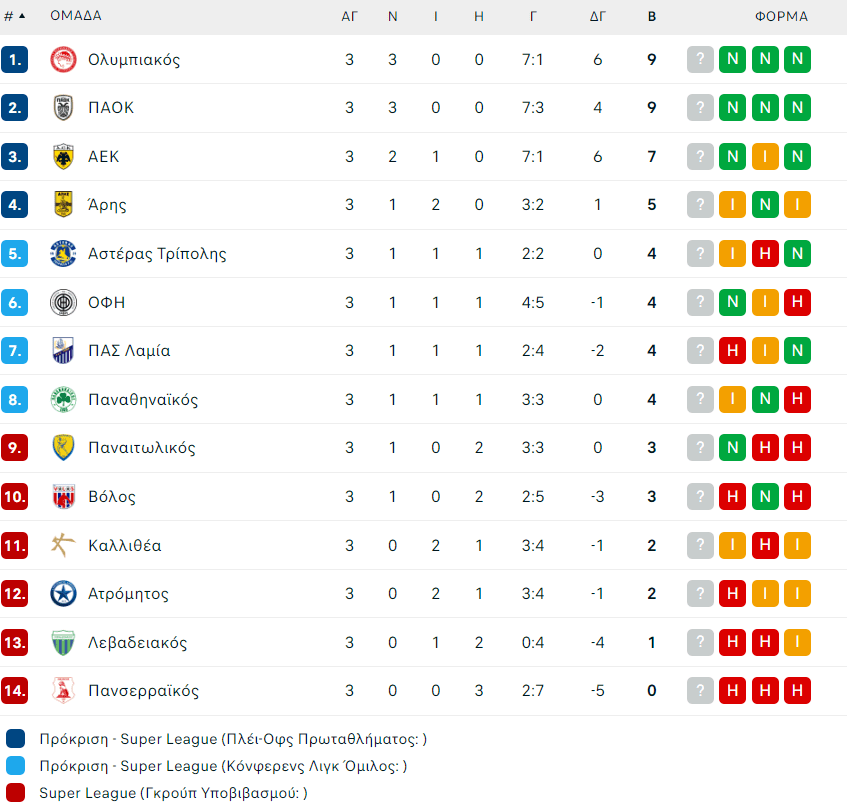The width and height of the screenshot is (847, 810).
Task: Click the ΠΑΣ Λαμία team name
Action: coord(128,351)
